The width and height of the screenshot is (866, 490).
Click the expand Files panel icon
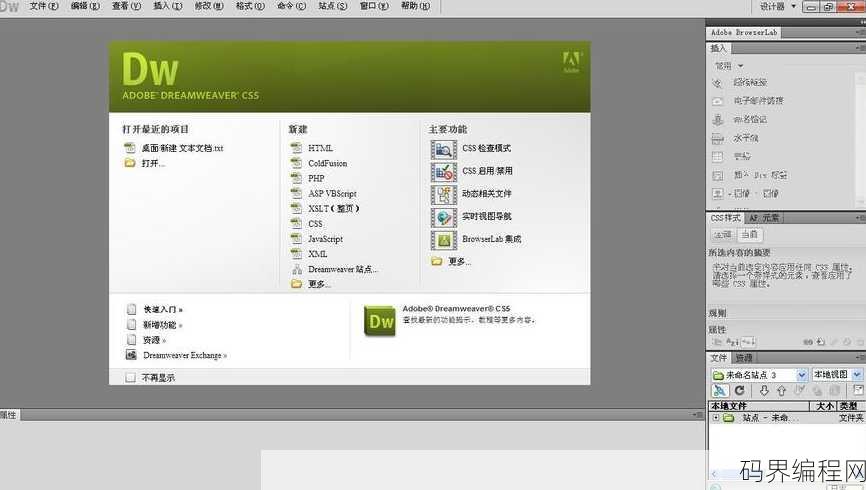[858, 391]
